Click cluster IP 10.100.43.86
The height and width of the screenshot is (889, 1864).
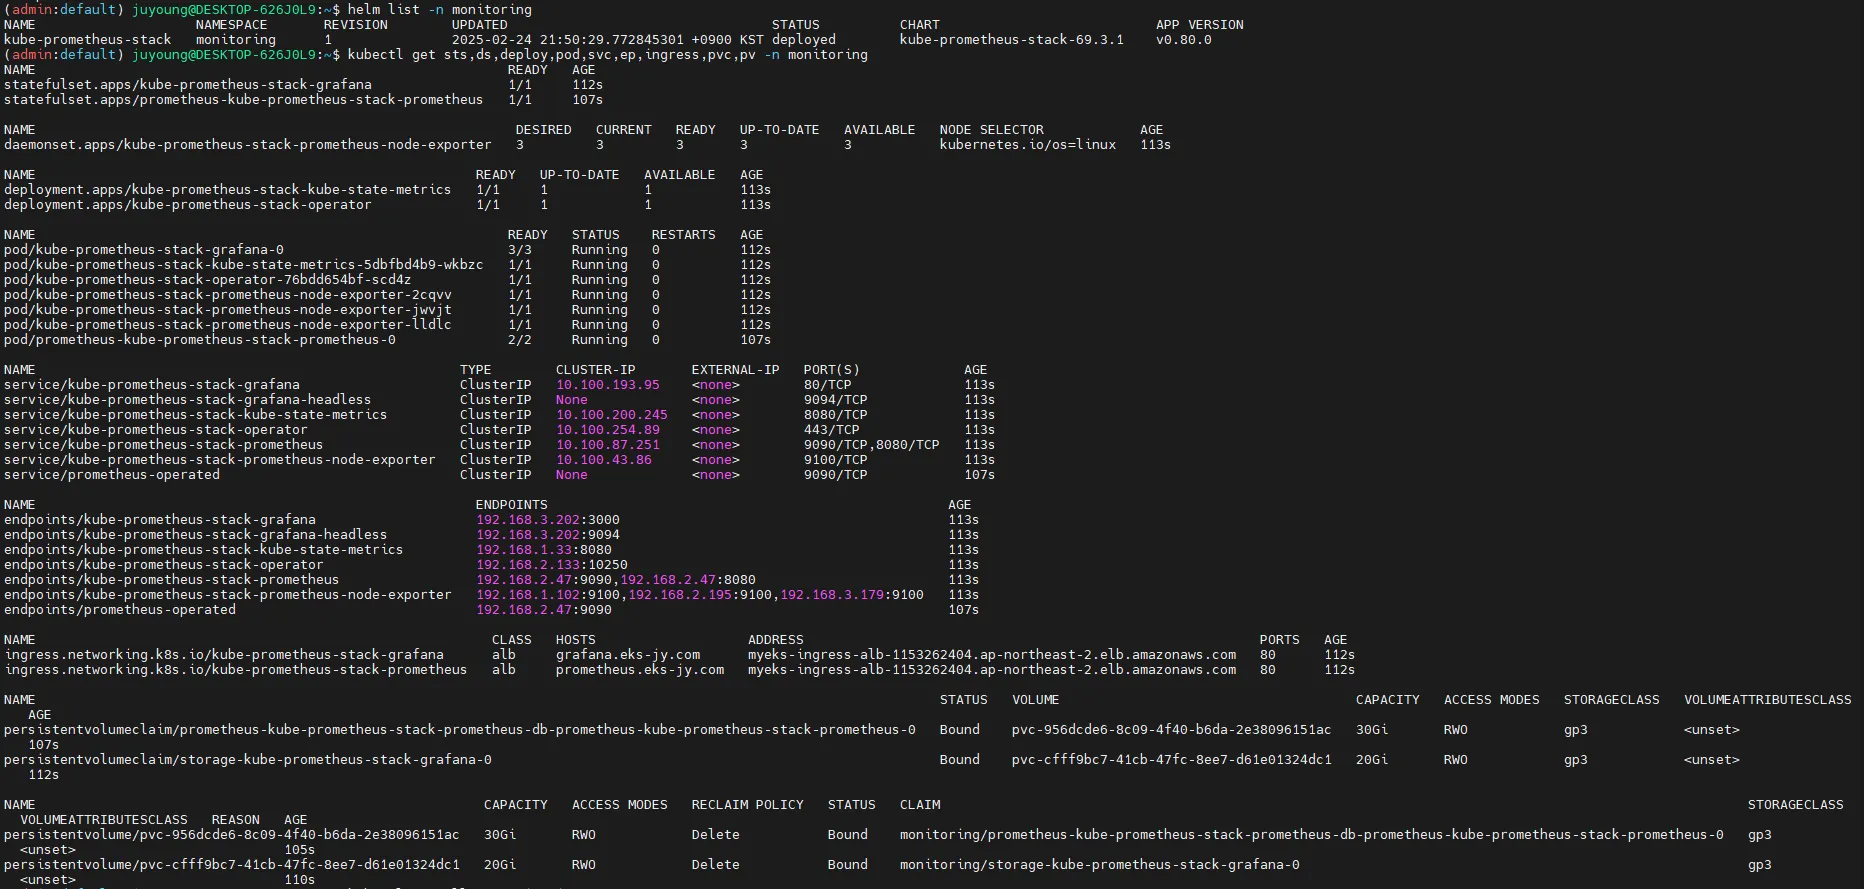604,460
